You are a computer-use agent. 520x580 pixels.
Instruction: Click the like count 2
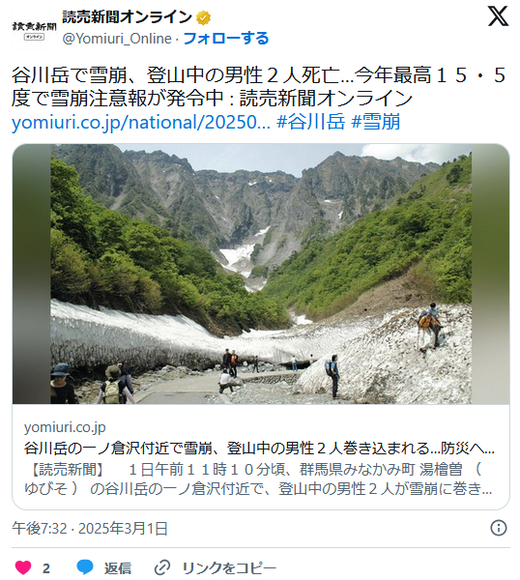(46, 568)
